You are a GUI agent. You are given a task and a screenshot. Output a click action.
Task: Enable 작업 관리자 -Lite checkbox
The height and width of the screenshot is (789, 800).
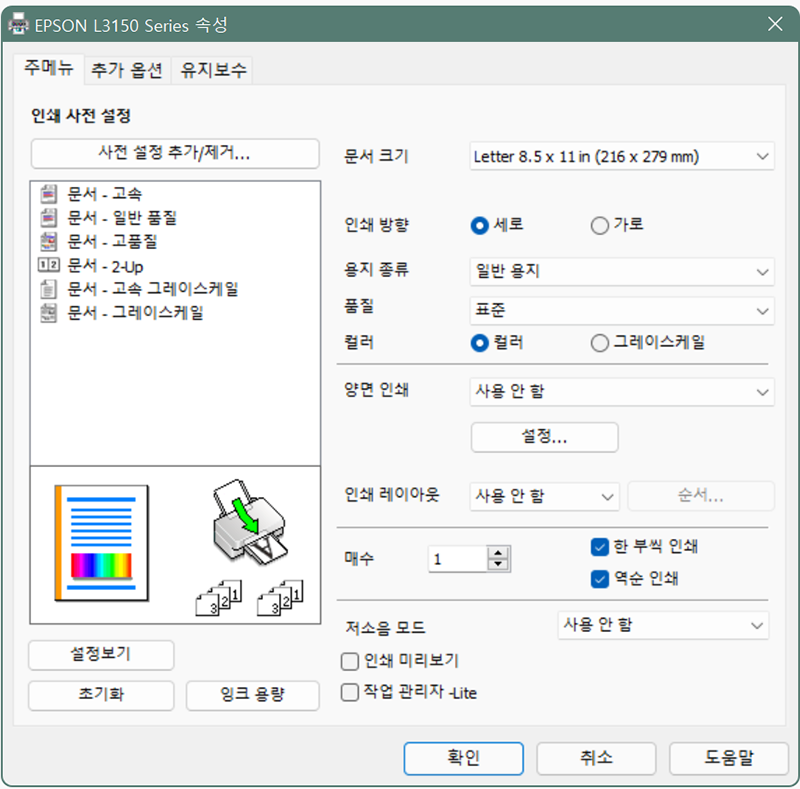[x=349, y=693]
